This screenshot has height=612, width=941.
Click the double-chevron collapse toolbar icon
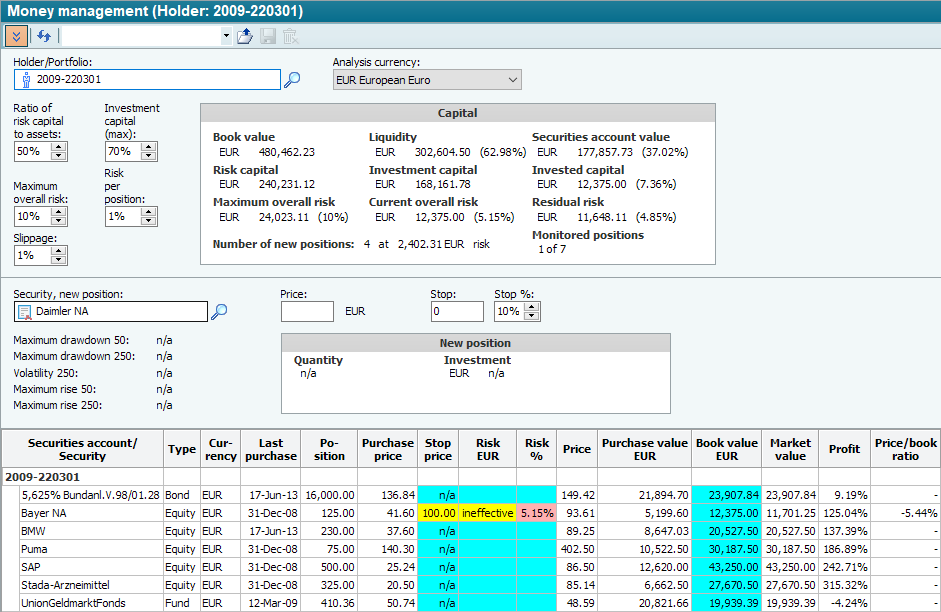16,36
